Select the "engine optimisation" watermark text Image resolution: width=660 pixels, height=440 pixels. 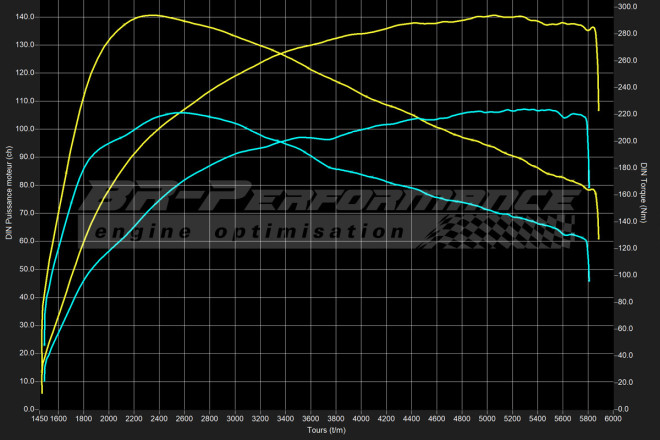tap(248, 232)
